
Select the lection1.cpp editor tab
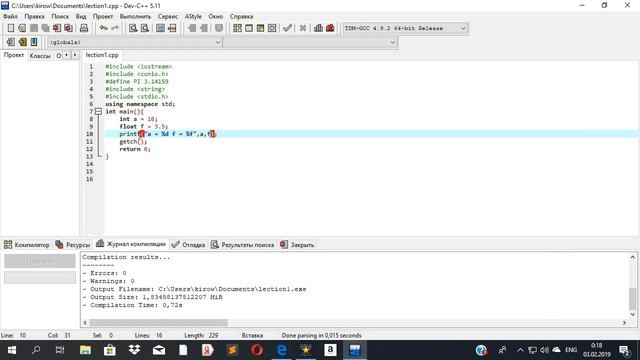pos(102,55)
